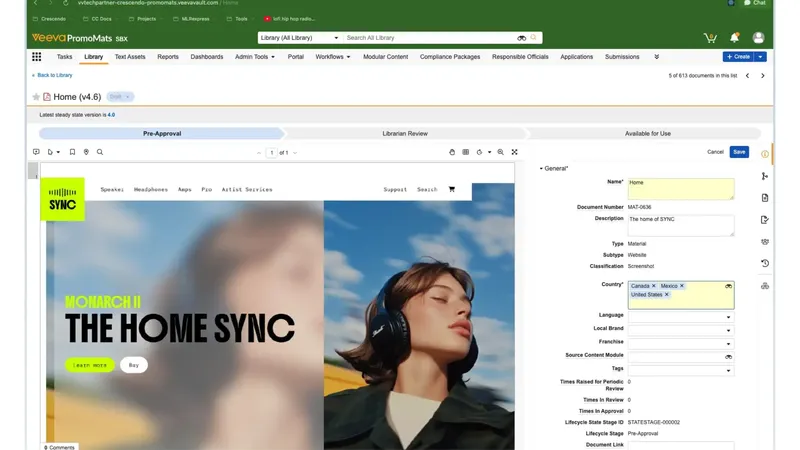Click the binoculars advanced search icon
800x450 pixels.
click(521, 38)
